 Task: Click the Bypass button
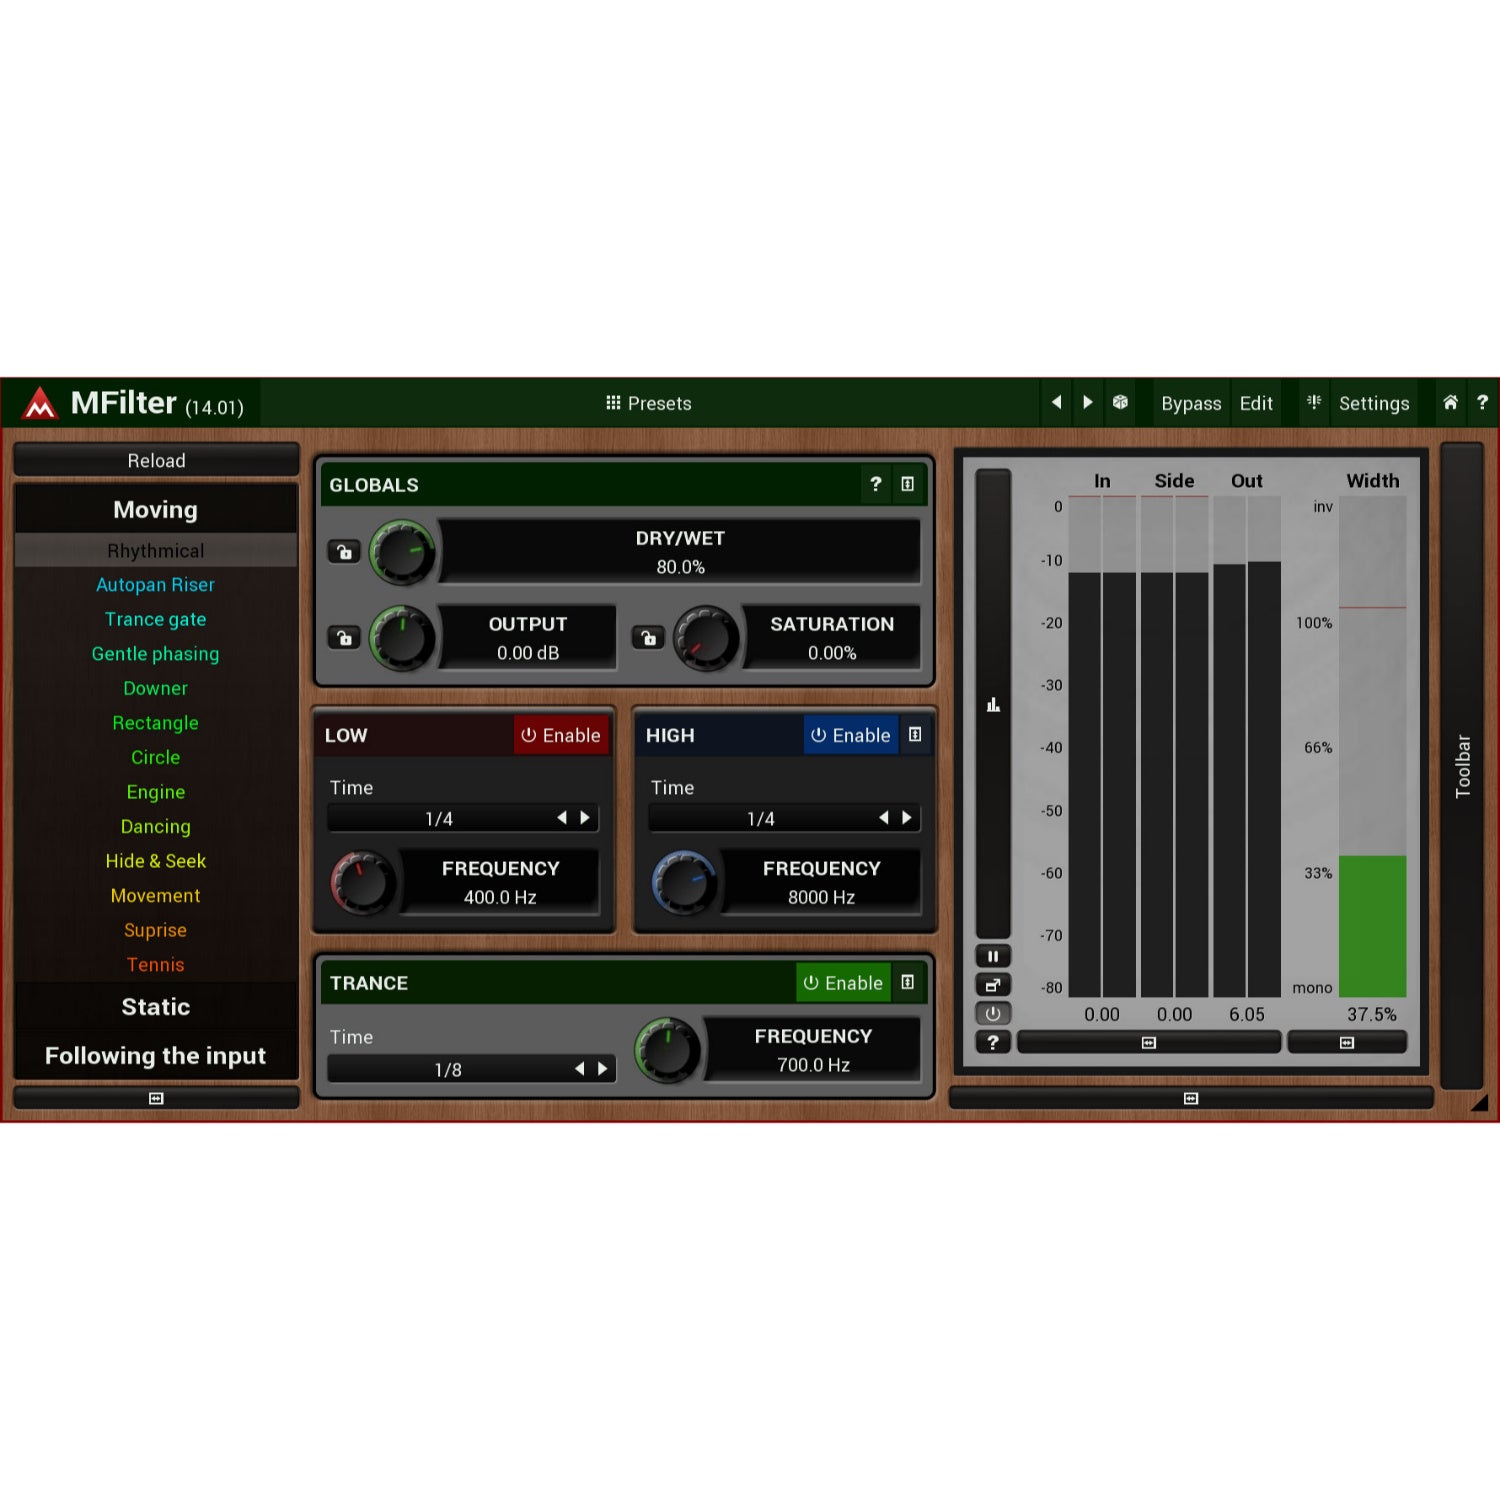(1191, 403)
